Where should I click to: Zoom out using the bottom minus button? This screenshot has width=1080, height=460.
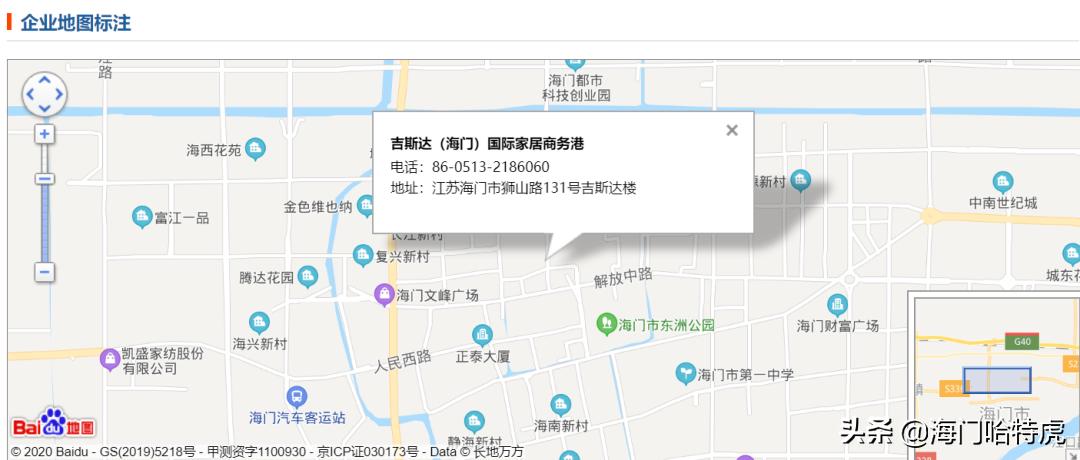point(45,272)
